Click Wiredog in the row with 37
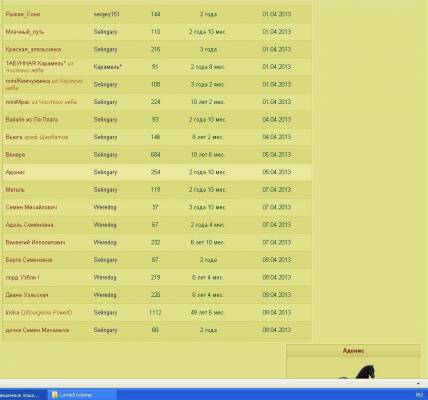Screen dimensions: 428x400 (105, 207)
